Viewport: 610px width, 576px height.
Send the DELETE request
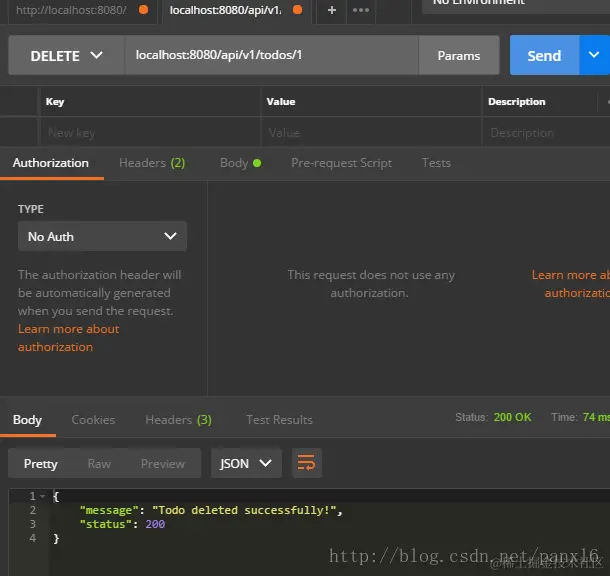pos(544,55)
